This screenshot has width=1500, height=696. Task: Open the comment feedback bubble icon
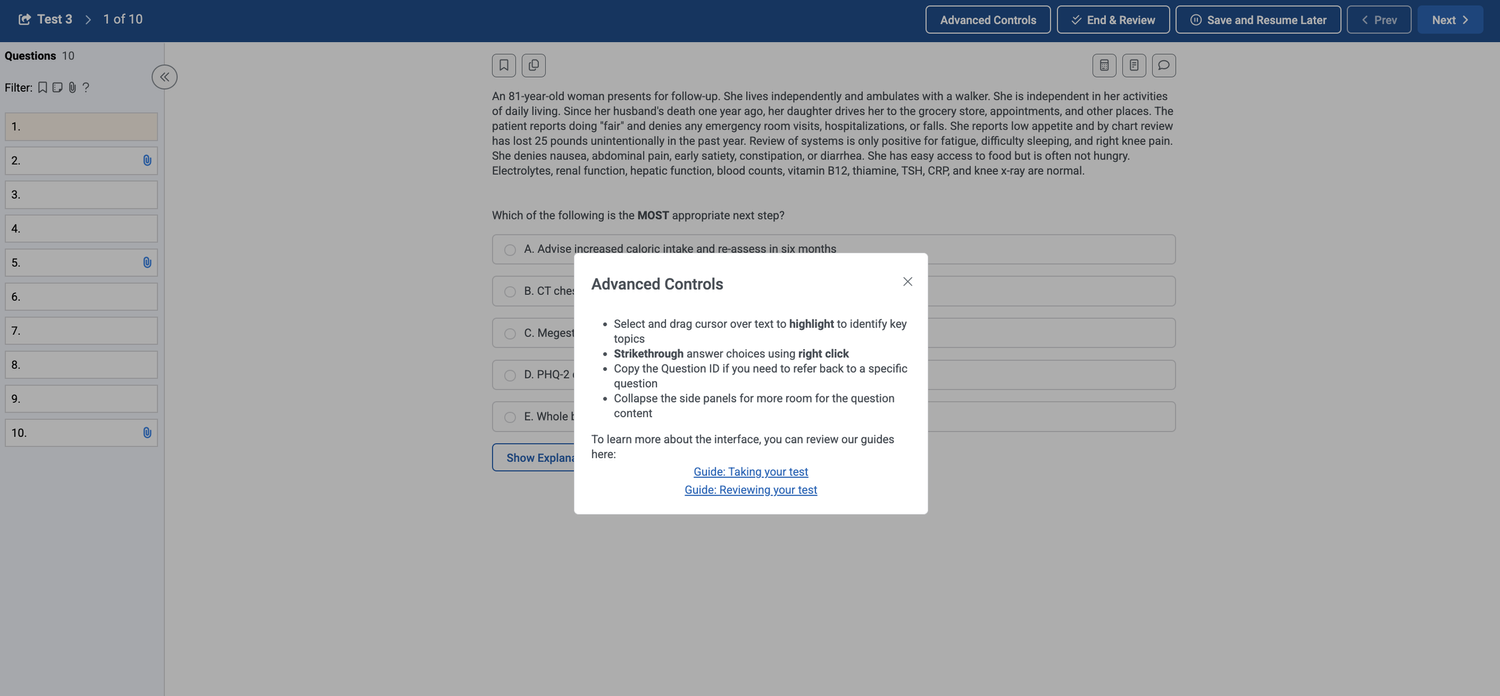point(1164,65)
